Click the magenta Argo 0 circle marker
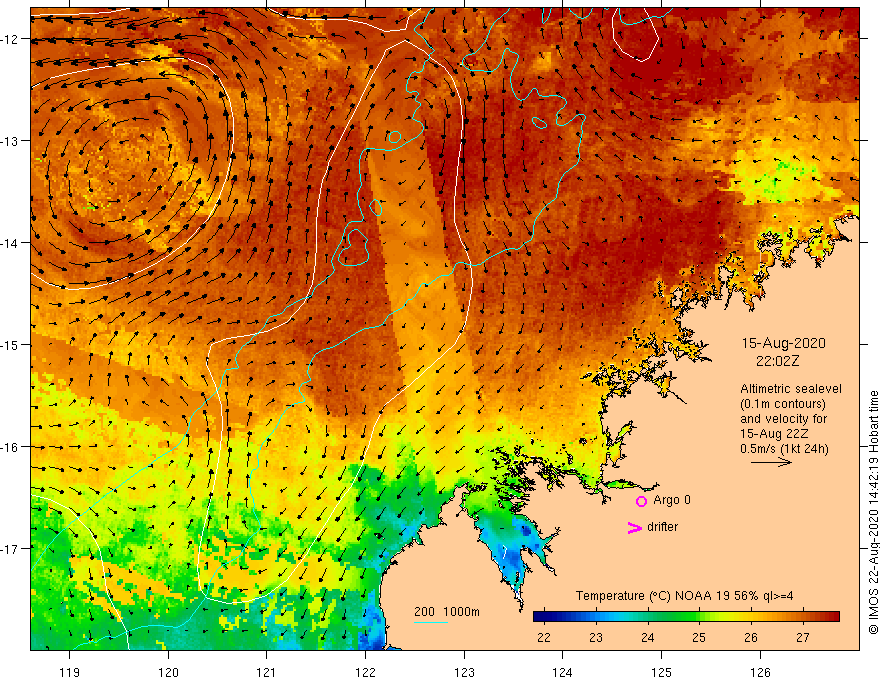This screenshot has height=680, width=880. 641,501
